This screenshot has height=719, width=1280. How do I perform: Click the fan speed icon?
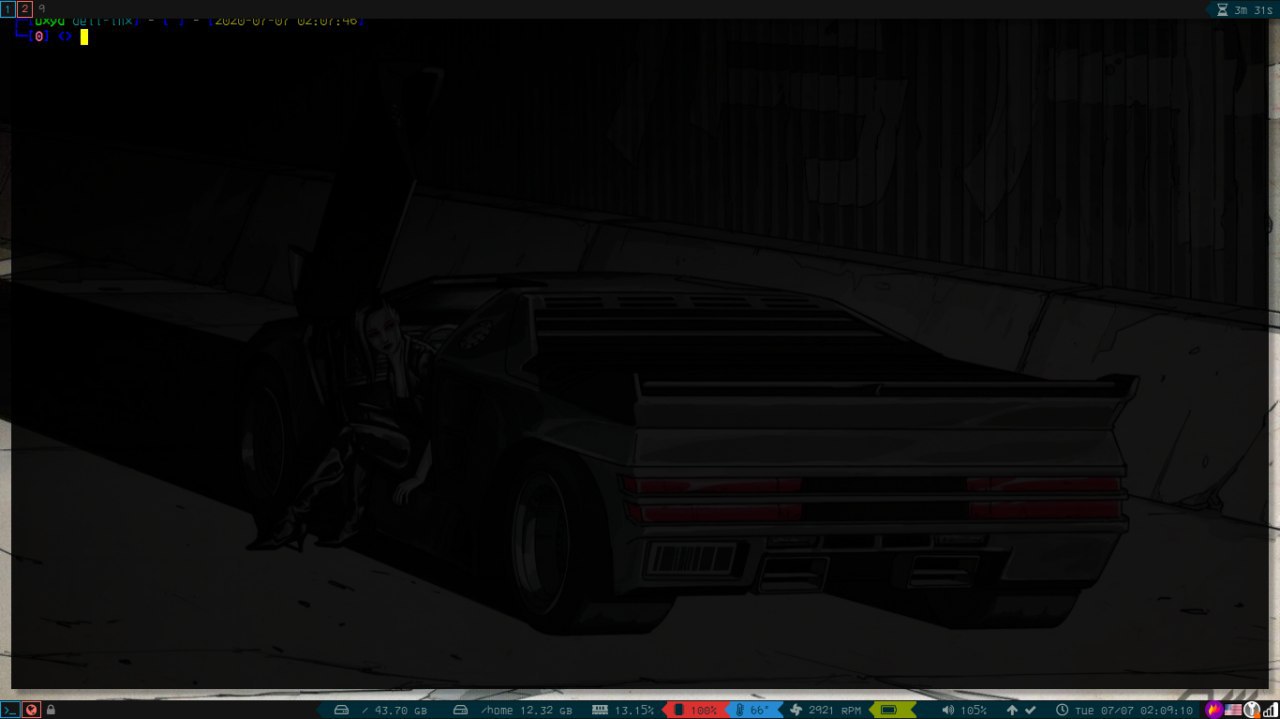pos(796,710)
